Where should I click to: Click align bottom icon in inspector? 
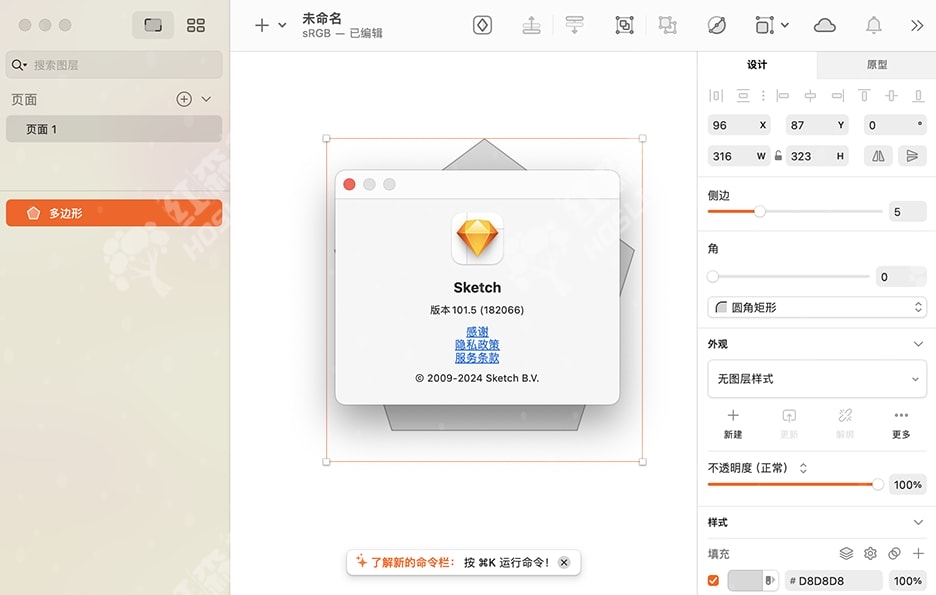[x=918, y=95]
